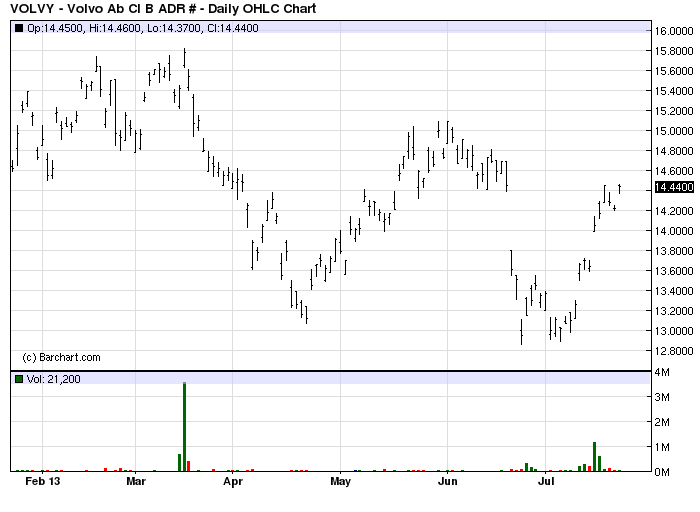Click the mid-March price bar peaking near 15.80
Viewport: 700px width, 512px height.
click(184, 58)
